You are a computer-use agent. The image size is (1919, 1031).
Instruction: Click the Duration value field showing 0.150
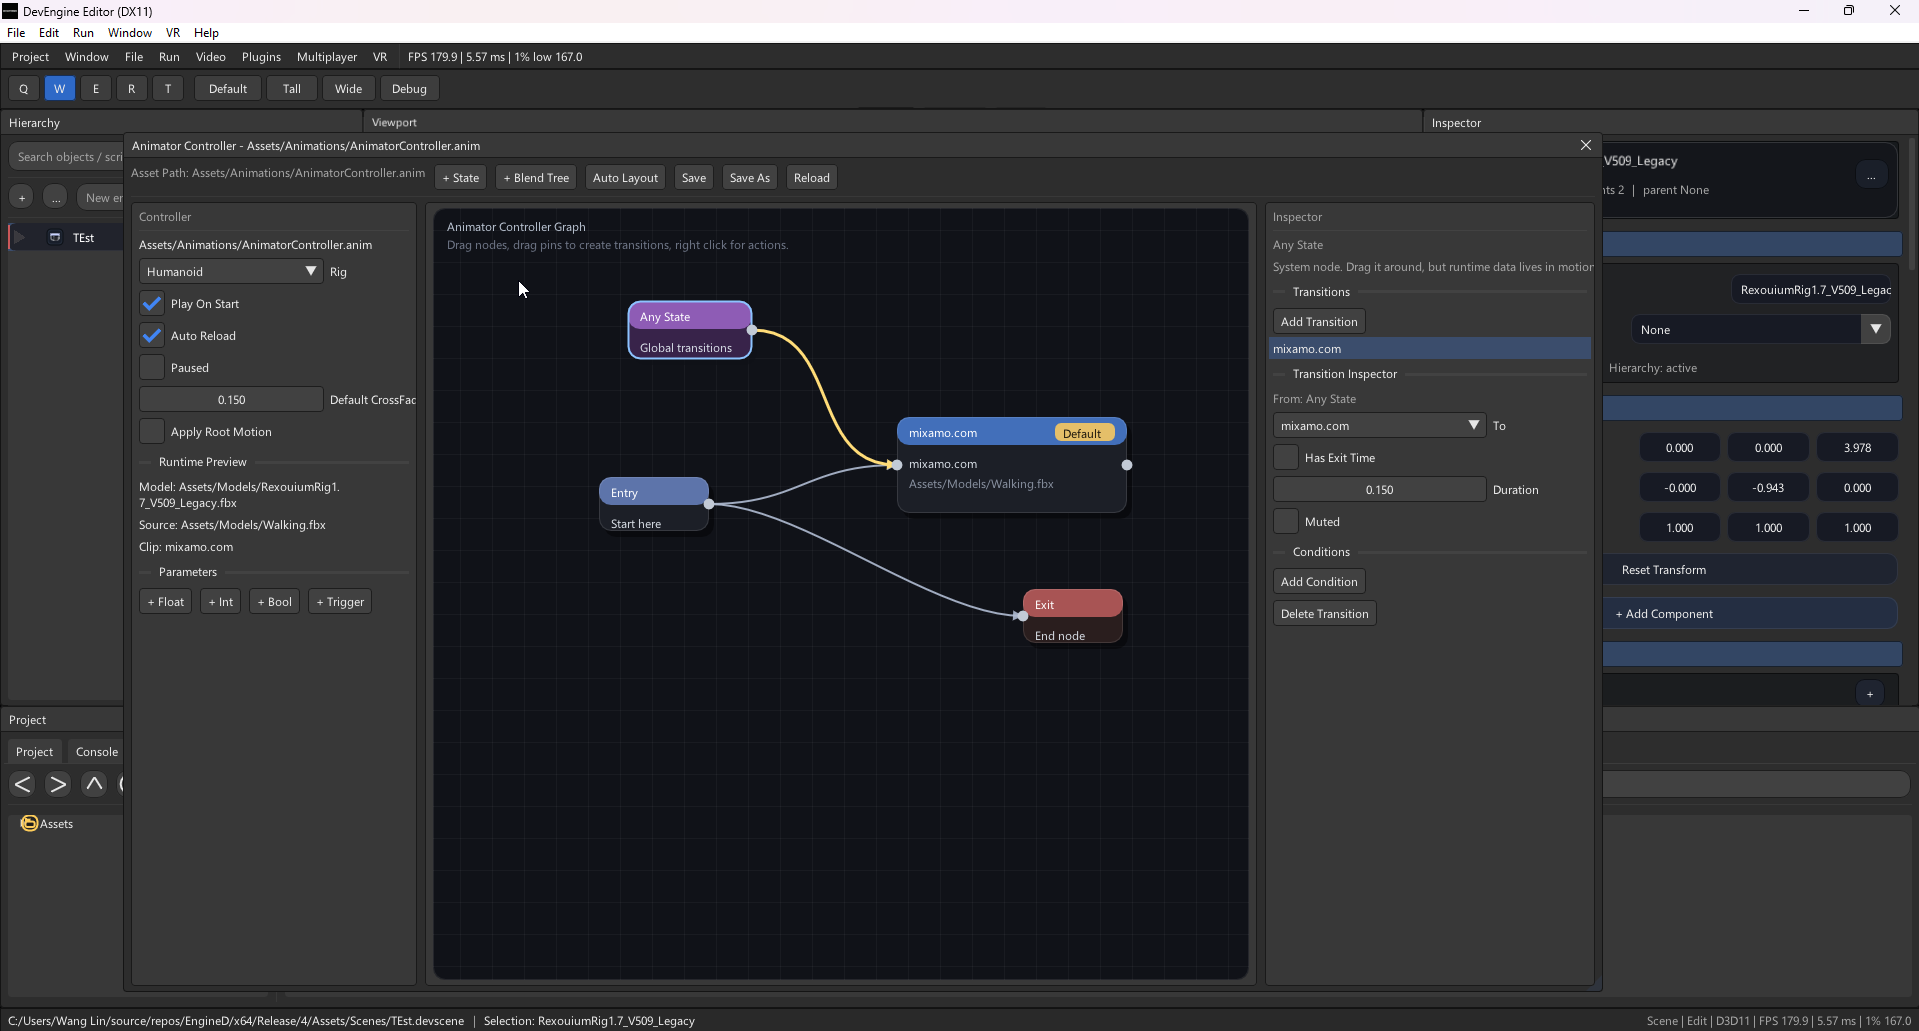pyautogui.click(x=1379, y=490)
